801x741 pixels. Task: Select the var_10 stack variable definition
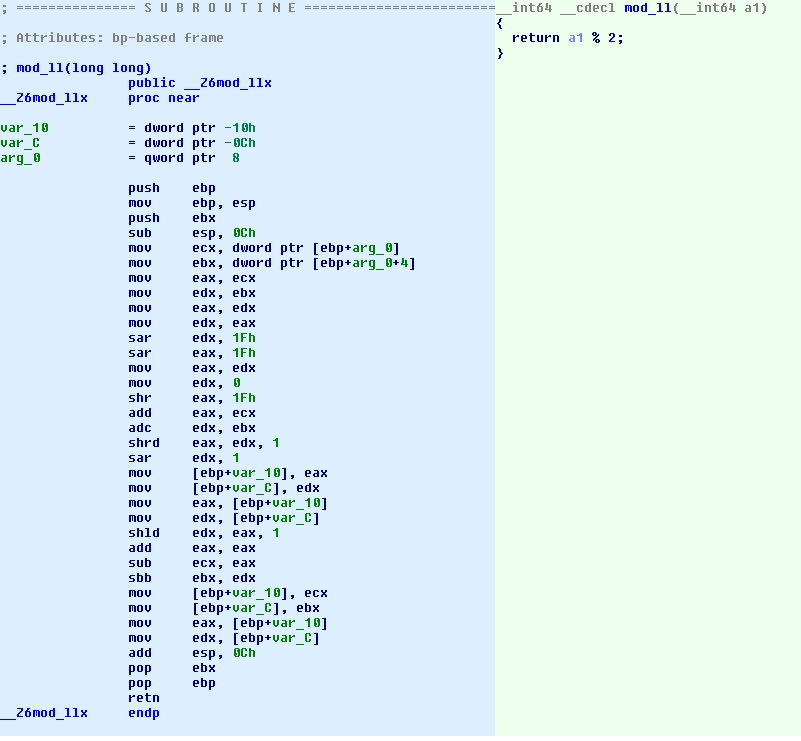(x=24, y=128)
